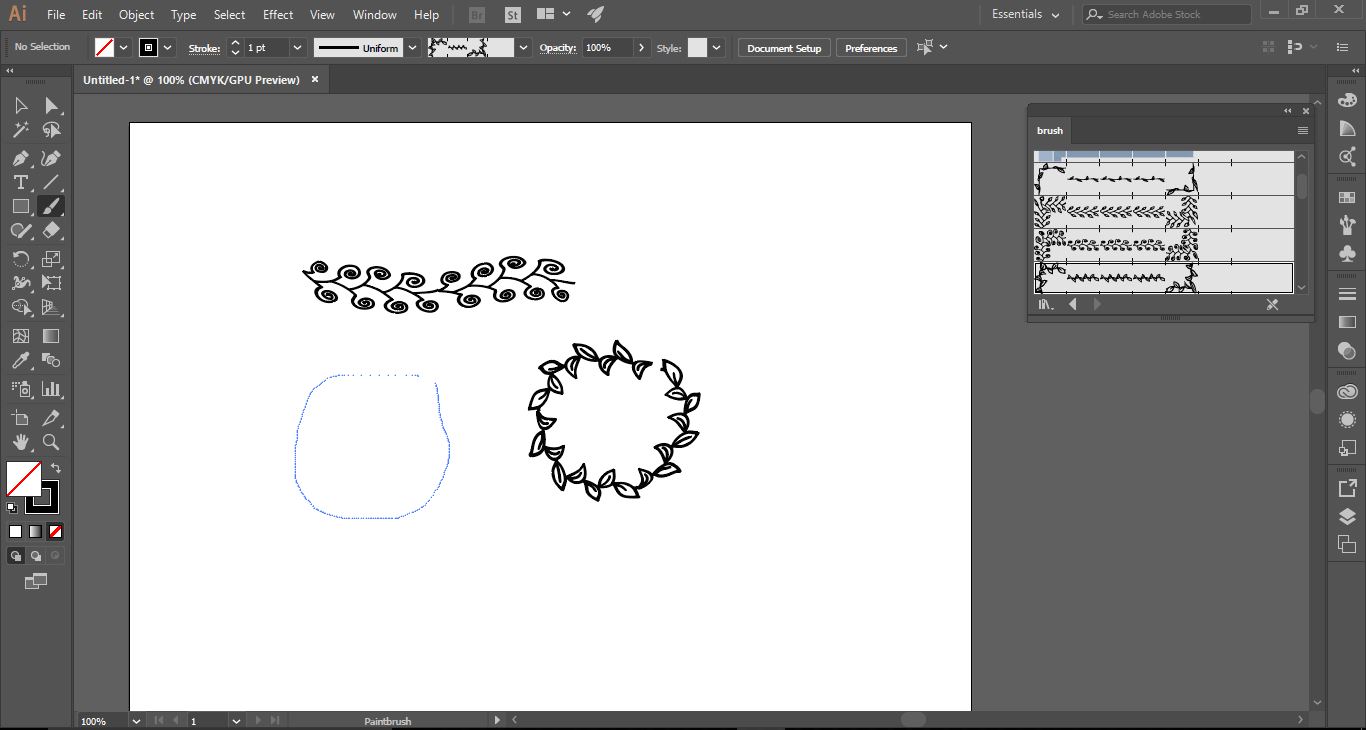Select the Magic Wand tool
This screenshot has height=730, width=1366.
[x=20, y=130]
